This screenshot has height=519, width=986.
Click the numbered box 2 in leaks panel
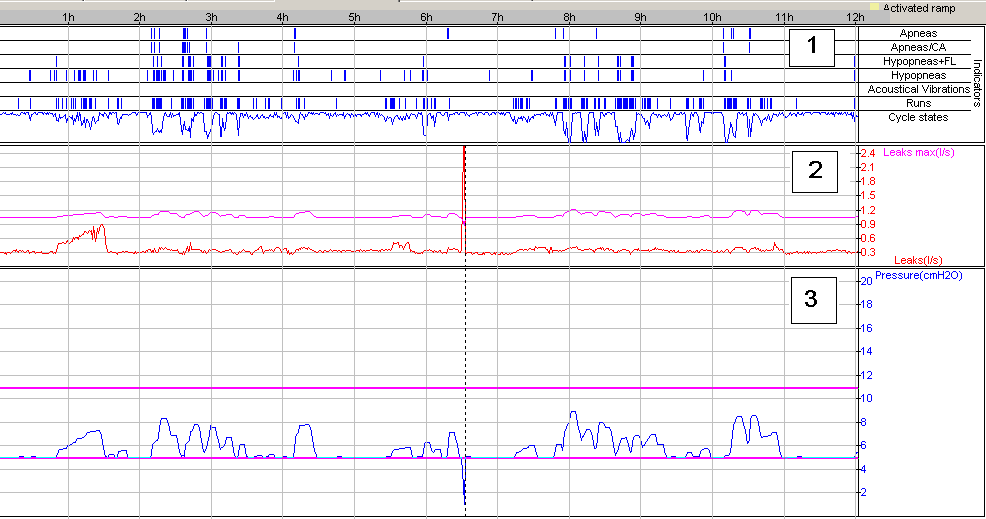pyautogui.click(x=815, y=170)
